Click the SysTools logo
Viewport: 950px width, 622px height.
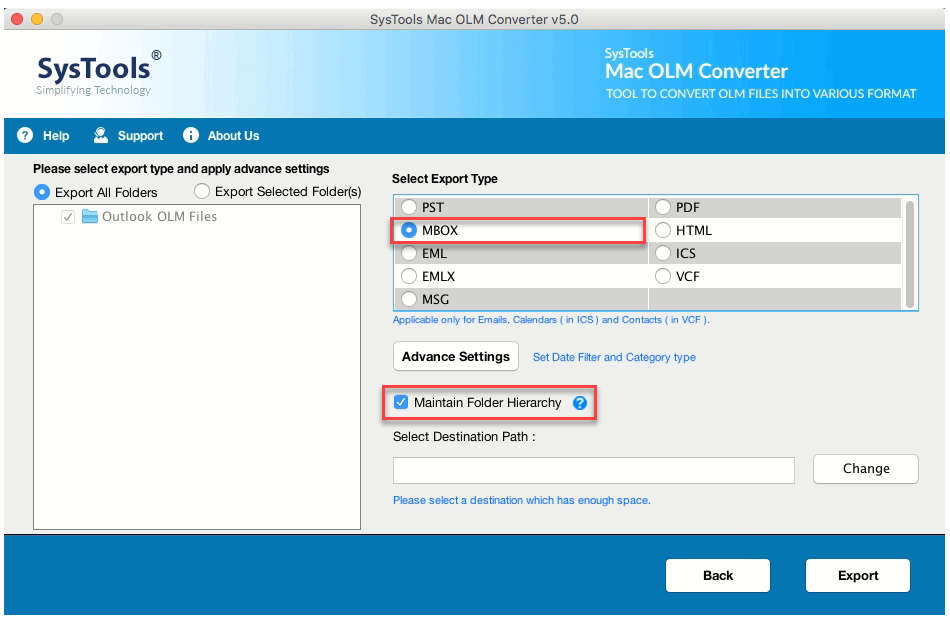pyautogui.click(x=99, y=73)
